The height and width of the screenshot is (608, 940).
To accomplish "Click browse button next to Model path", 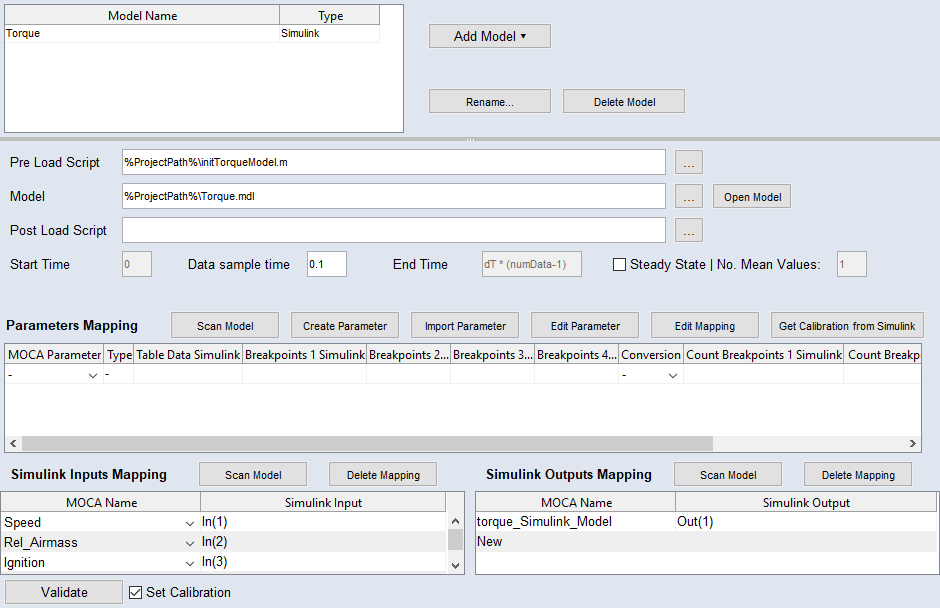I will pyautogui.click(x=689, y=197).
